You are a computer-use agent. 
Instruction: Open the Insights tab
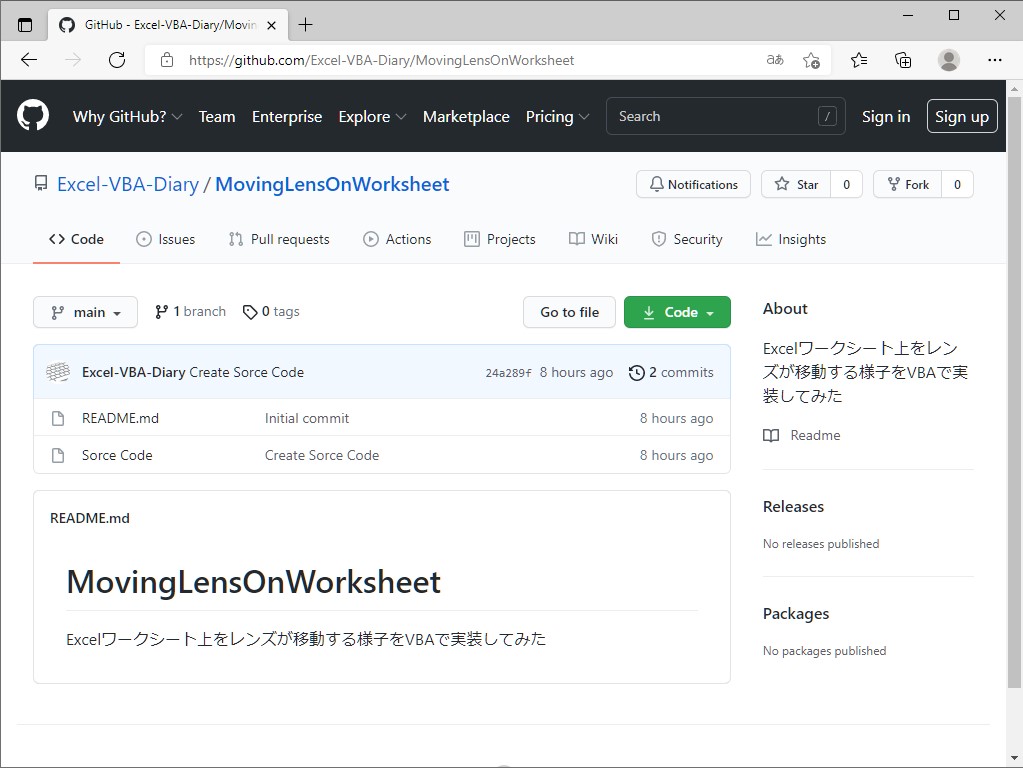click(790, 239)
